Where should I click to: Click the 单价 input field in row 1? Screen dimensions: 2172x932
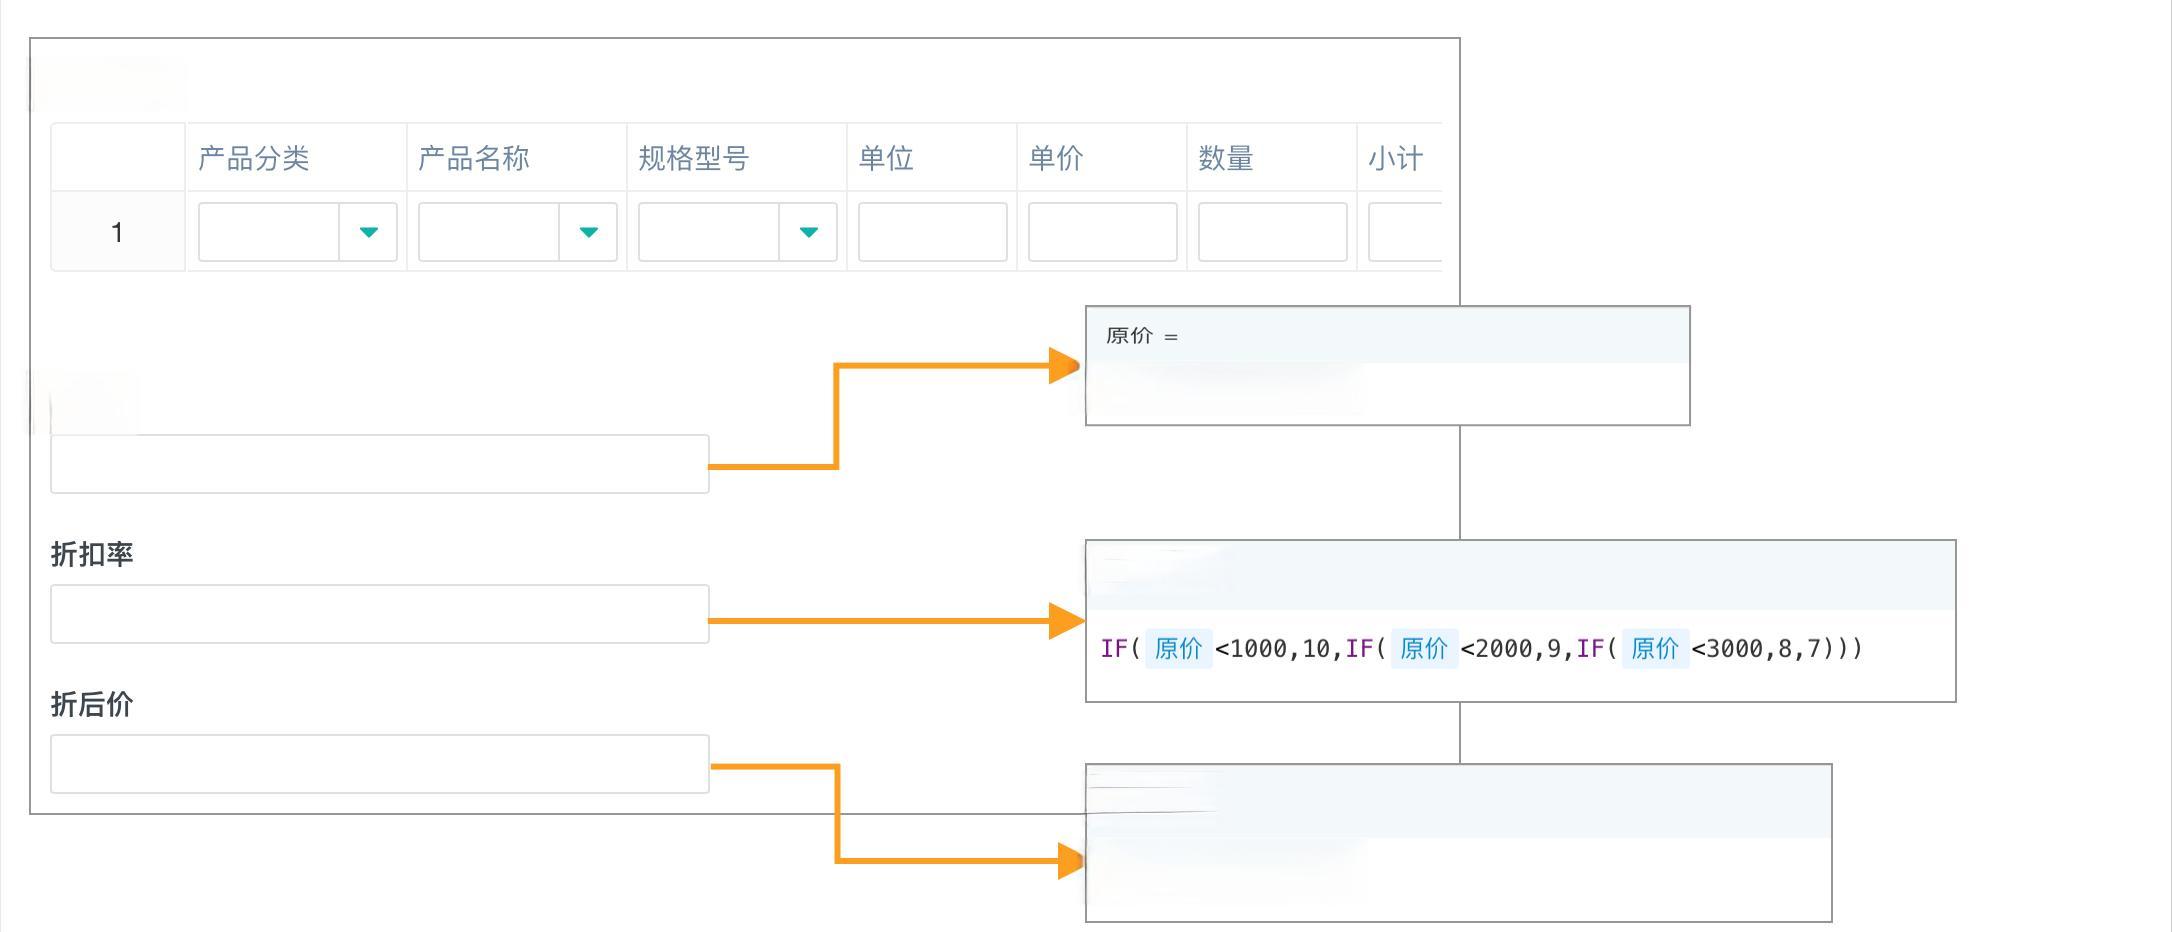click(x=1100, y=232)
